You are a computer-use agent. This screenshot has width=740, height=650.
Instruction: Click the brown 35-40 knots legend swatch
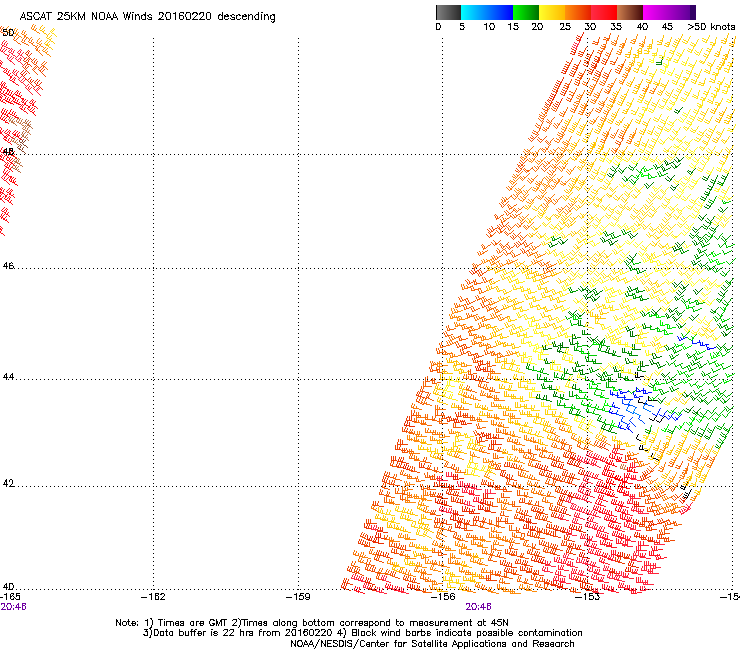click(x=630, y=12)
